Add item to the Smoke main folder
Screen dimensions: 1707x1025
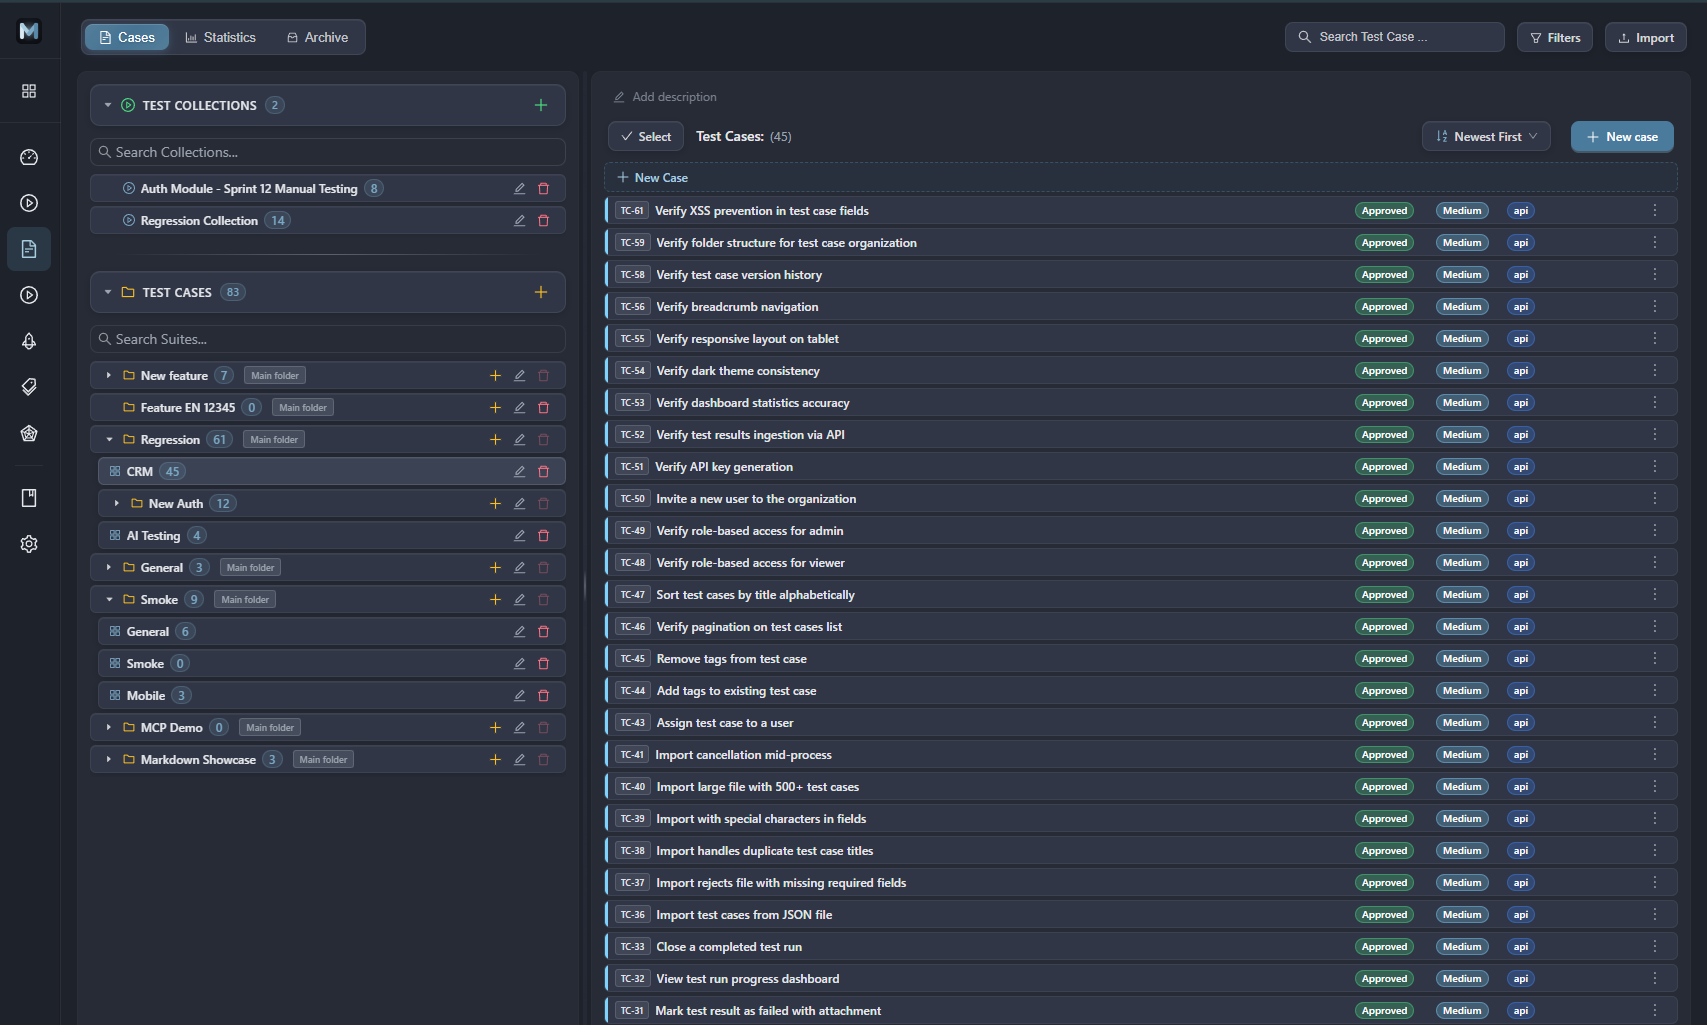pos(495,600)
